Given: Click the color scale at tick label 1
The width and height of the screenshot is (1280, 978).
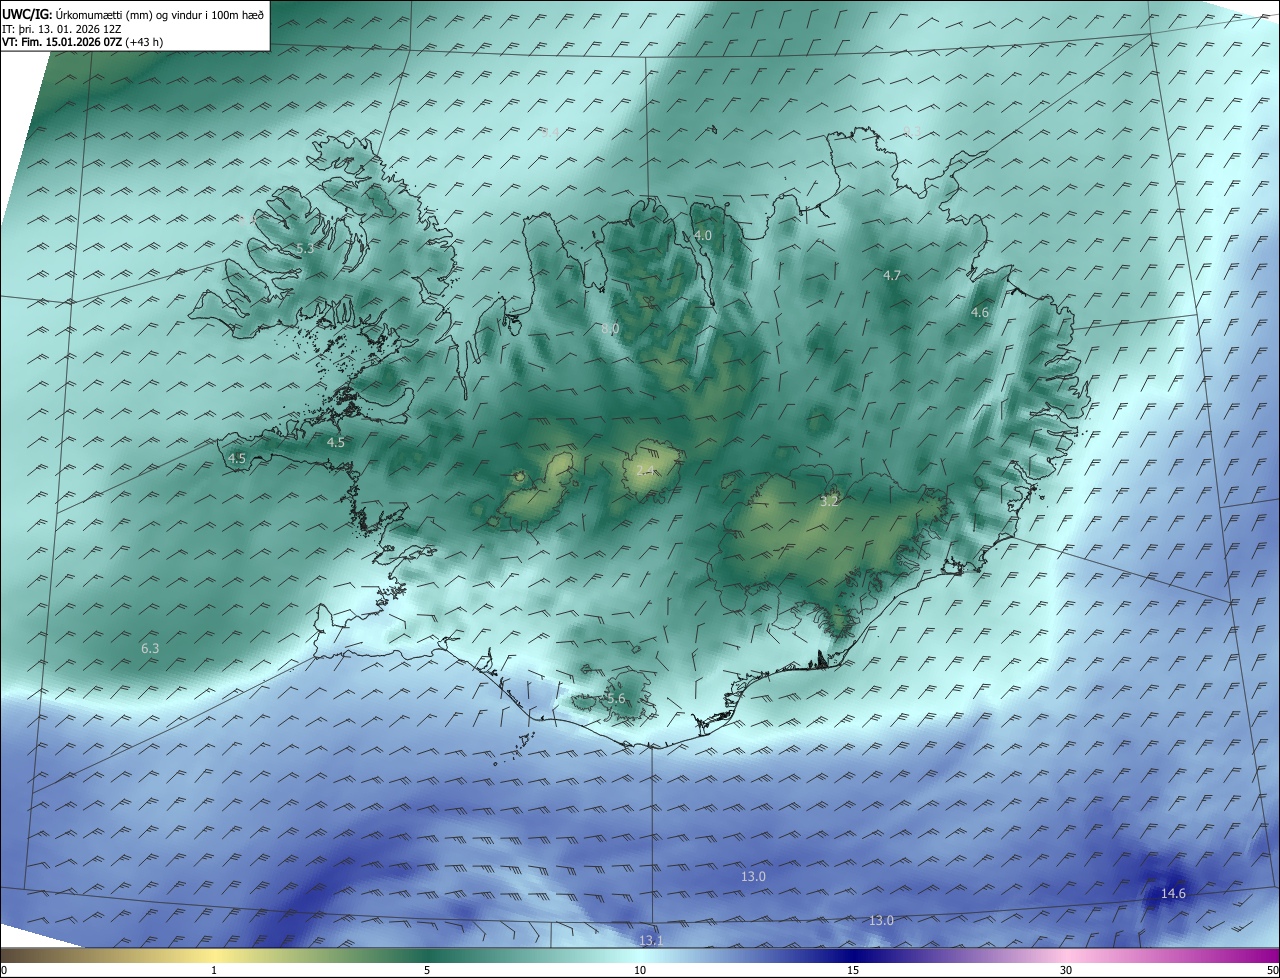Looking at the screenshot, I should pos(215,970).
